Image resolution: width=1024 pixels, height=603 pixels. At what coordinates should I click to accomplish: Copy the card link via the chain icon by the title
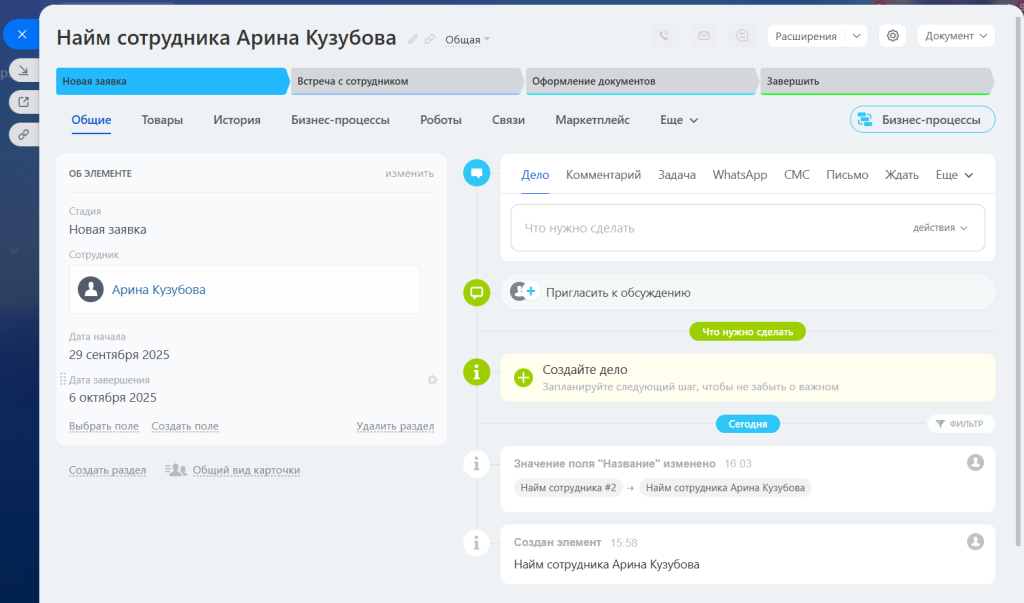[x=430, y=39]
